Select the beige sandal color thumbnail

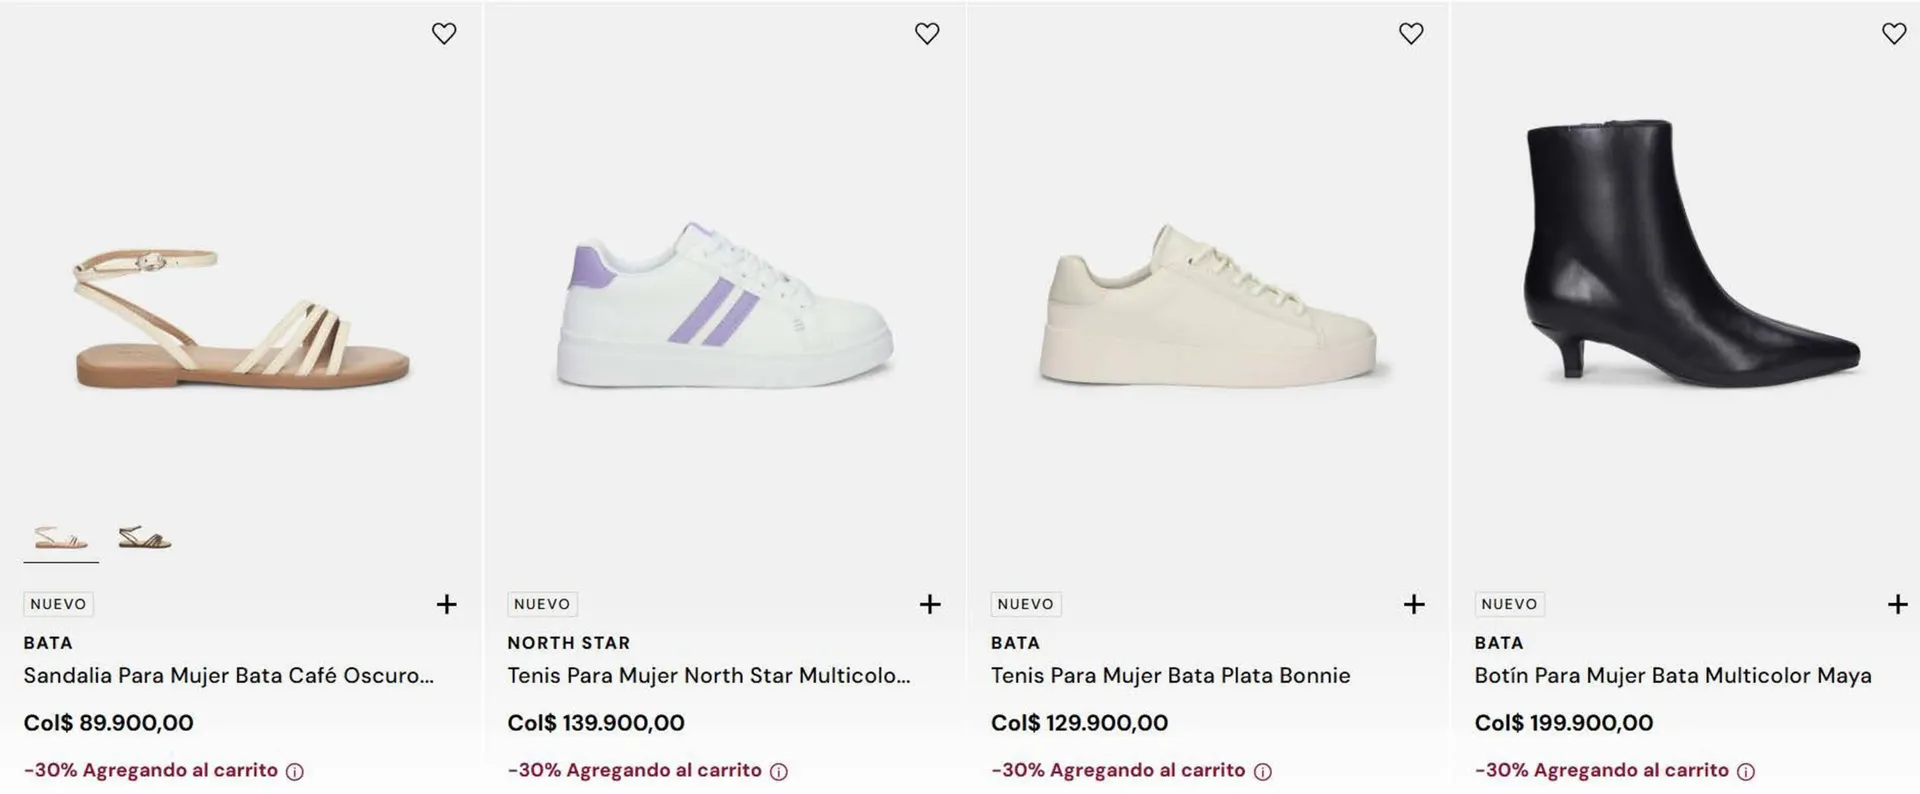point(61,538)
